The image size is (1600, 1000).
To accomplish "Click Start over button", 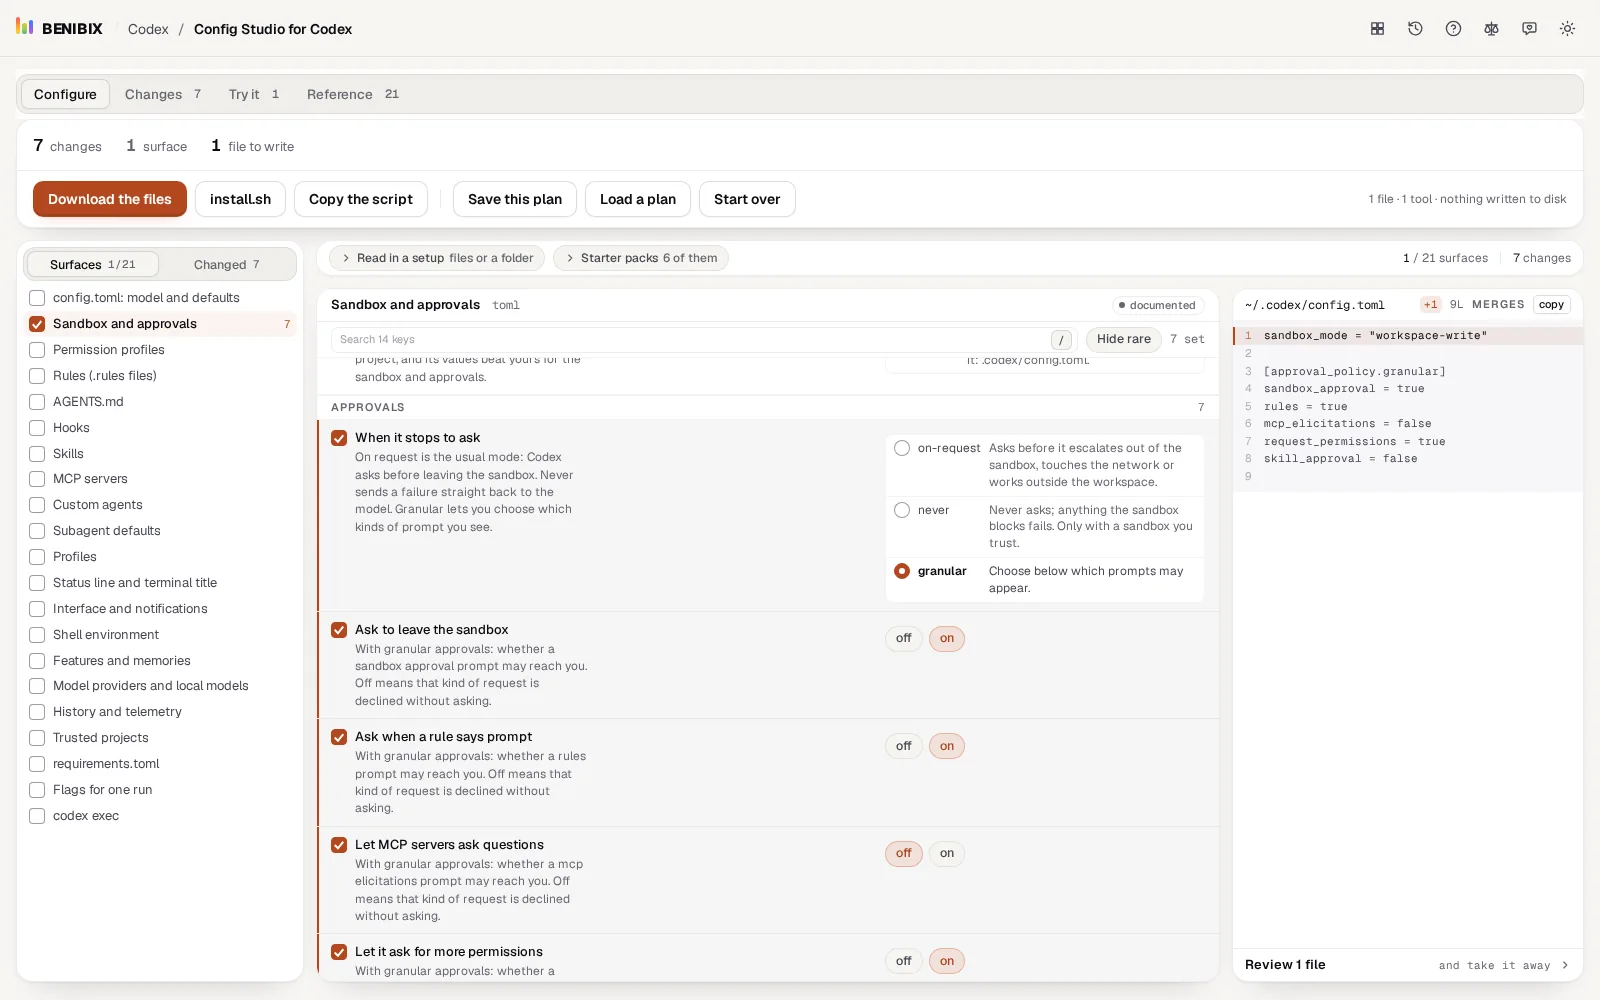I will (747, 199).
